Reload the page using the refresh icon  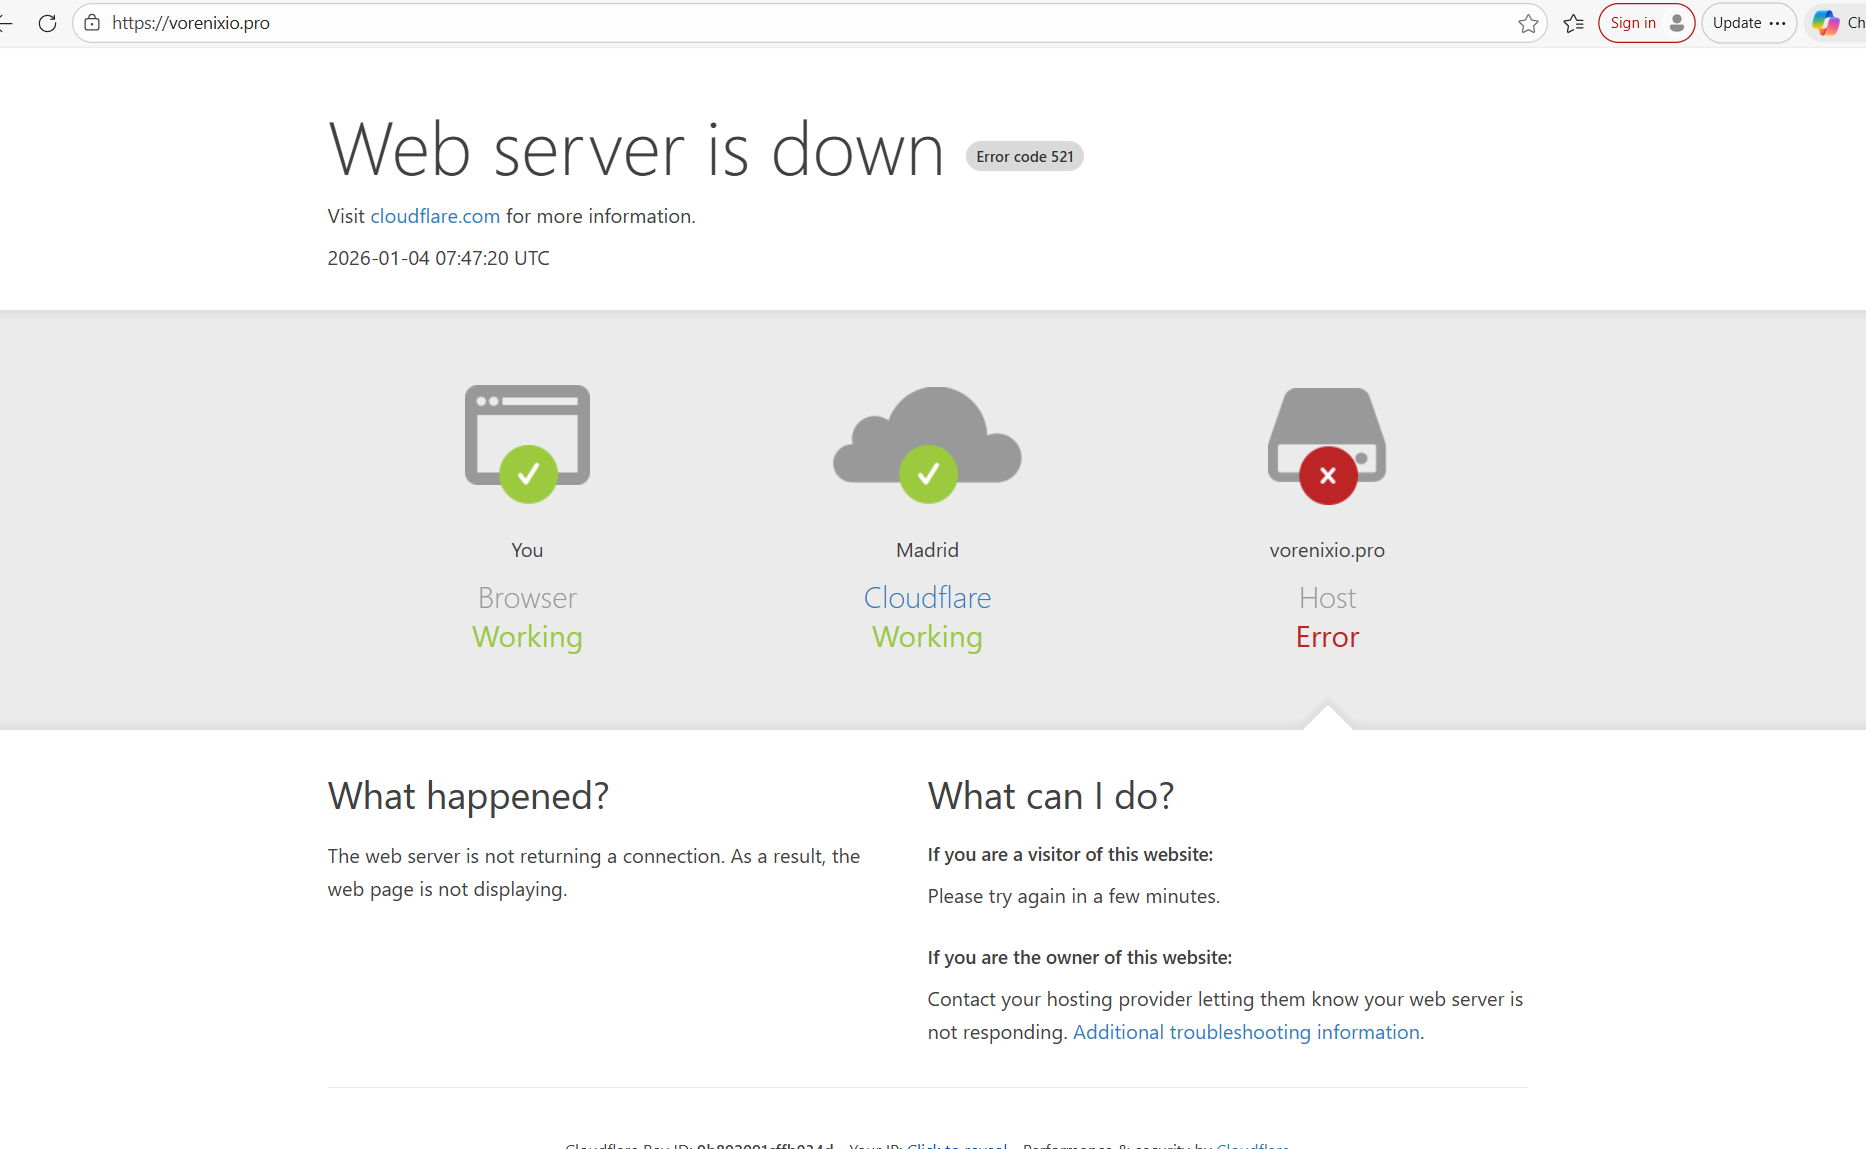click(47, 23)
